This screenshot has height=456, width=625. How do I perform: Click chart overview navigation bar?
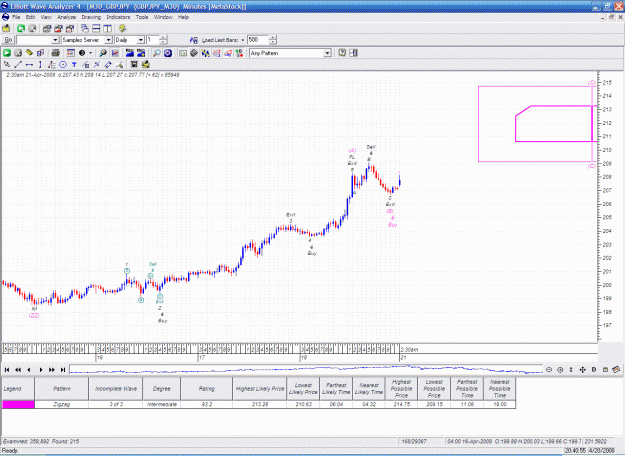pyautogui.click(x=306, y=370)
